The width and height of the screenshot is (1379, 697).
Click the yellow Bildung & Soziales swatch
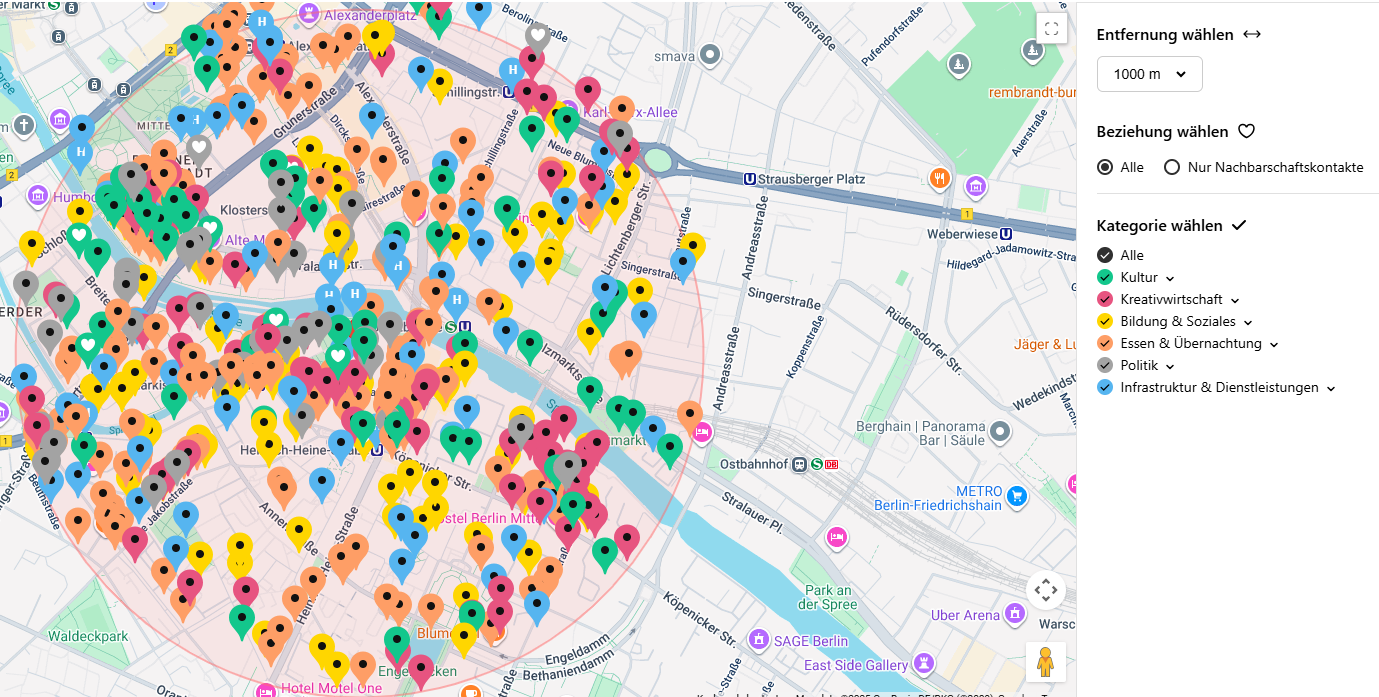(1105, 321)
